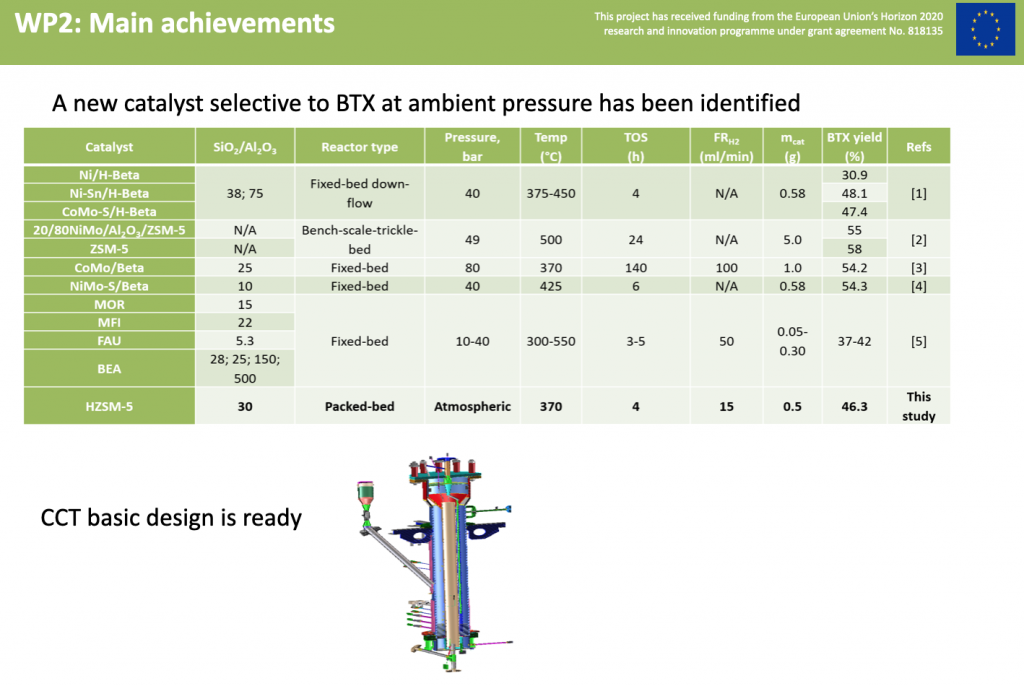1024x686 pixels.
Task: Click the '10-40' pressure cell
Action: click(472, 340)
